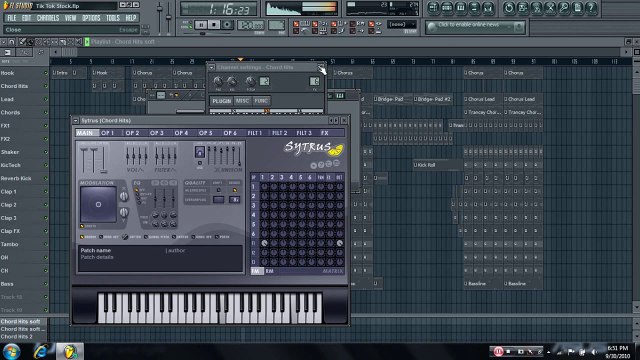This screenshot has height=360, width=640.
Task: Open the OPTIONS menu
Action: (91, 18)
